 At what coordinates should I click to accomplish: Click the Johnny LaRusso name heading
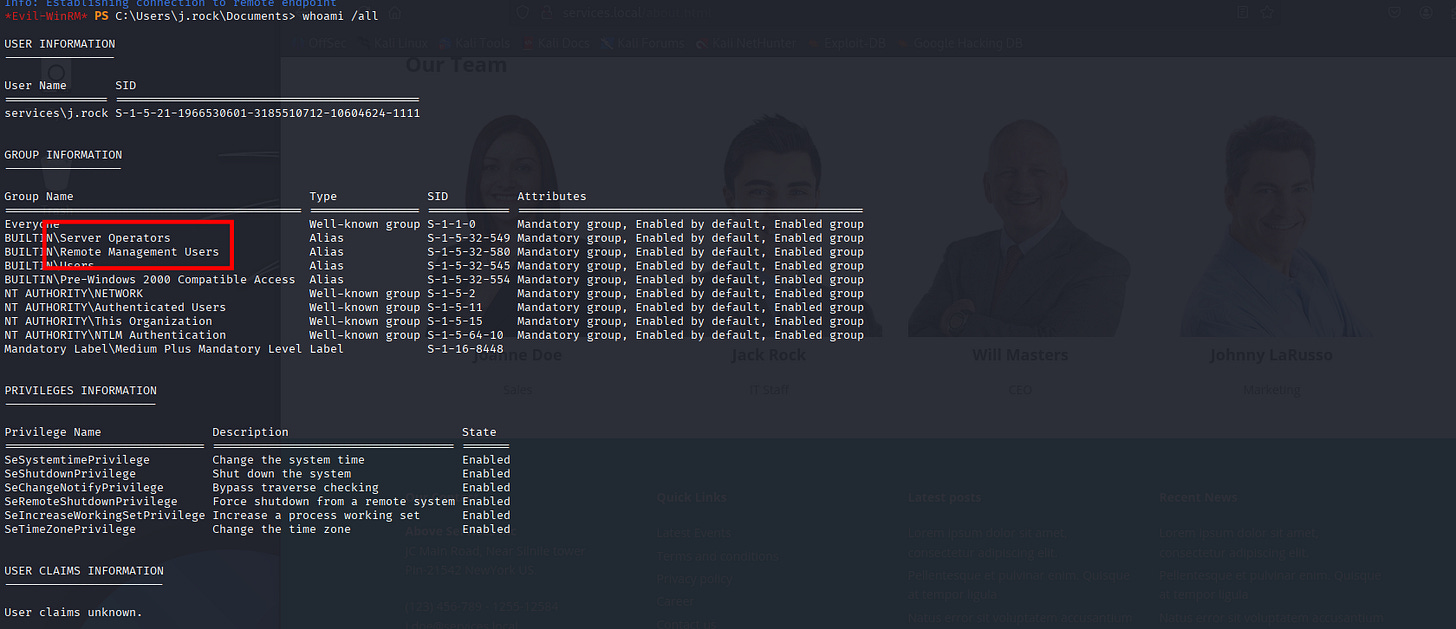point(1271,355)
